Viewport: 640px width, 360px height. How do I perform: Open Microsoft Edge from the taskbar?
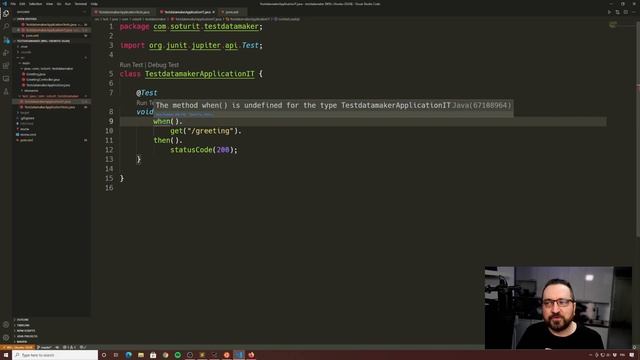pyautogui.click(x=129, y=355)
